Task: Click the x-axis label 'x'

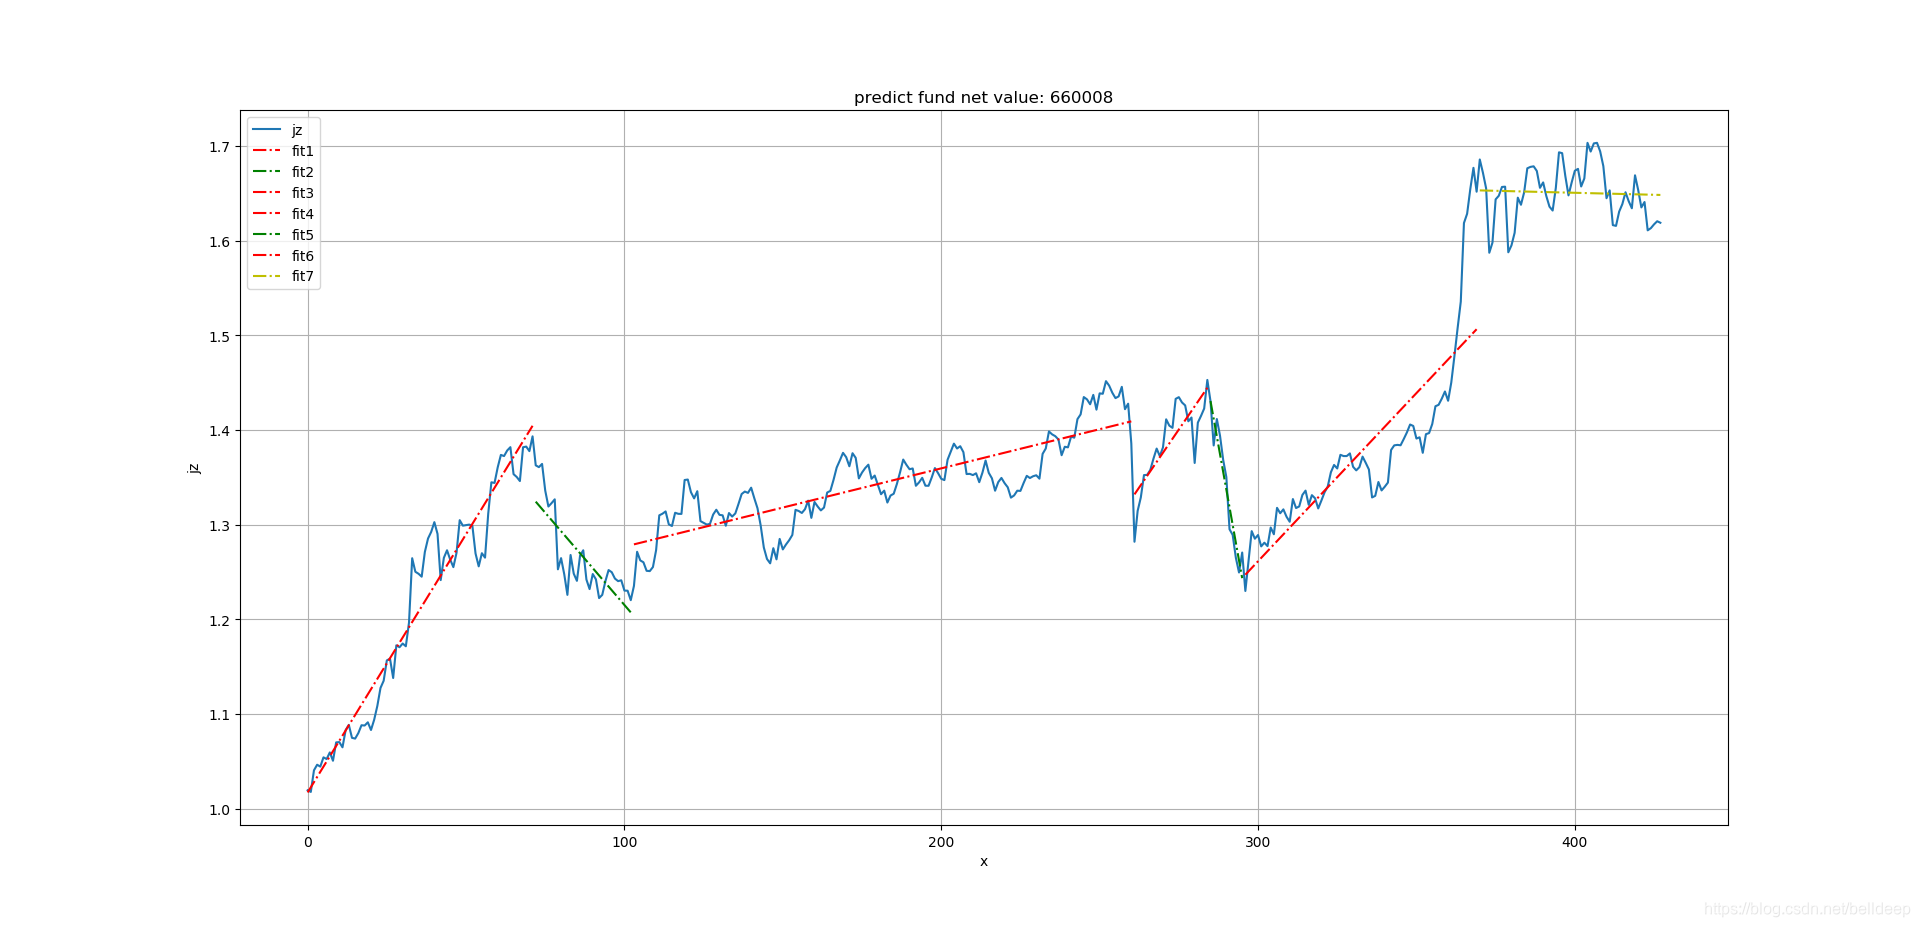Action: pos(984,862)
